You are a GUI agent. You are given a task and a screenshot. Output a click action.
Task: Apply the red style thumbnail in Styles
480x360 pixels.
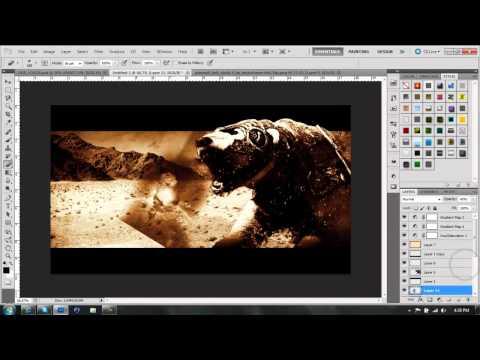click(406, 131)
